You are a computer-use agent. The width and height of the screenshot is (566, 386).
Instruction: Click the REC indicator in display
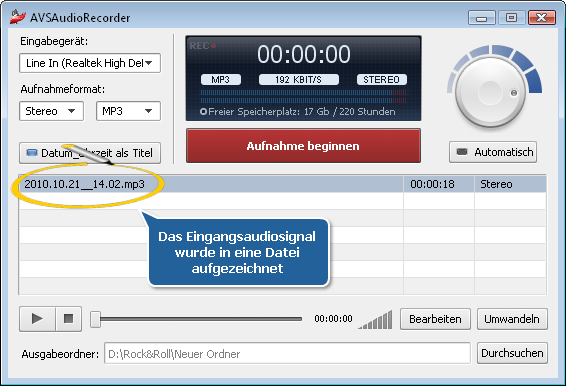(x=203, y=46)
